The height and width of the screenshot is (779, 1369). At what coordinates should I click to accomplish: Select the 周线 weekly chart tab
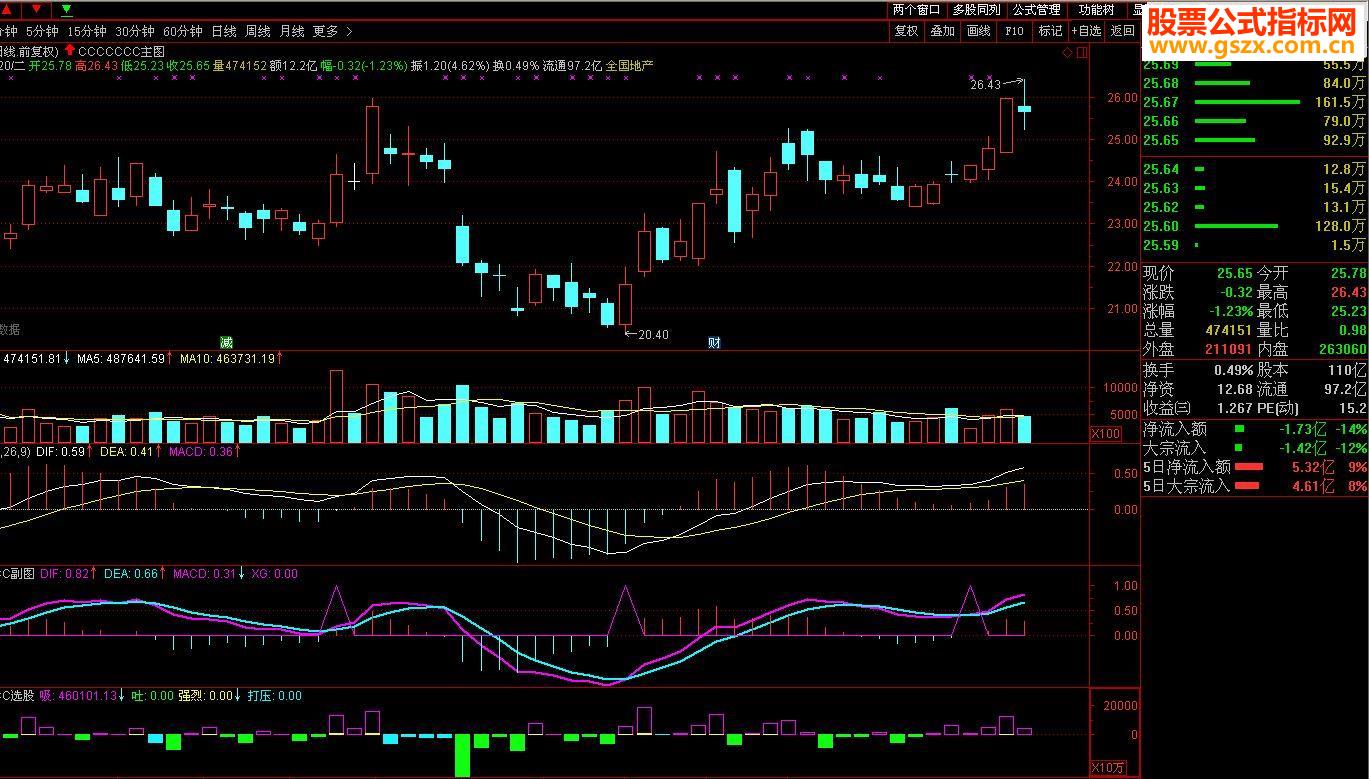tap(258, 31)
